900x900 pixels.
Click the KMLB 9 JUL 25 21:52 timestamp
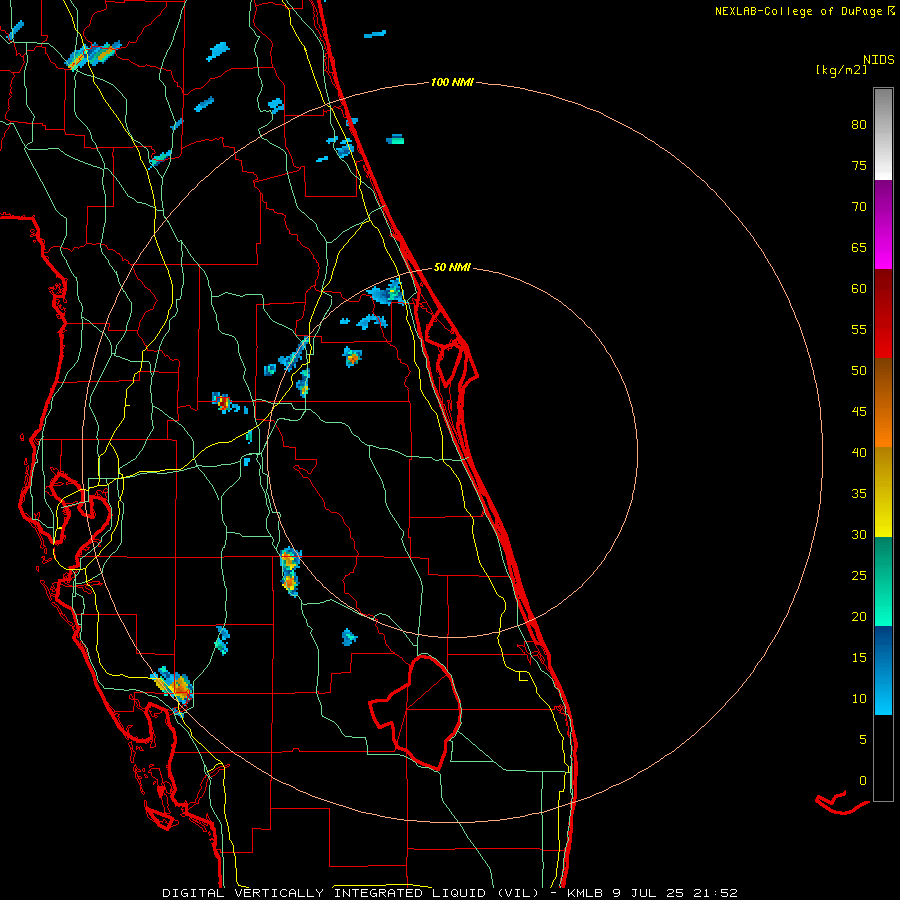(x=652, y=893)
